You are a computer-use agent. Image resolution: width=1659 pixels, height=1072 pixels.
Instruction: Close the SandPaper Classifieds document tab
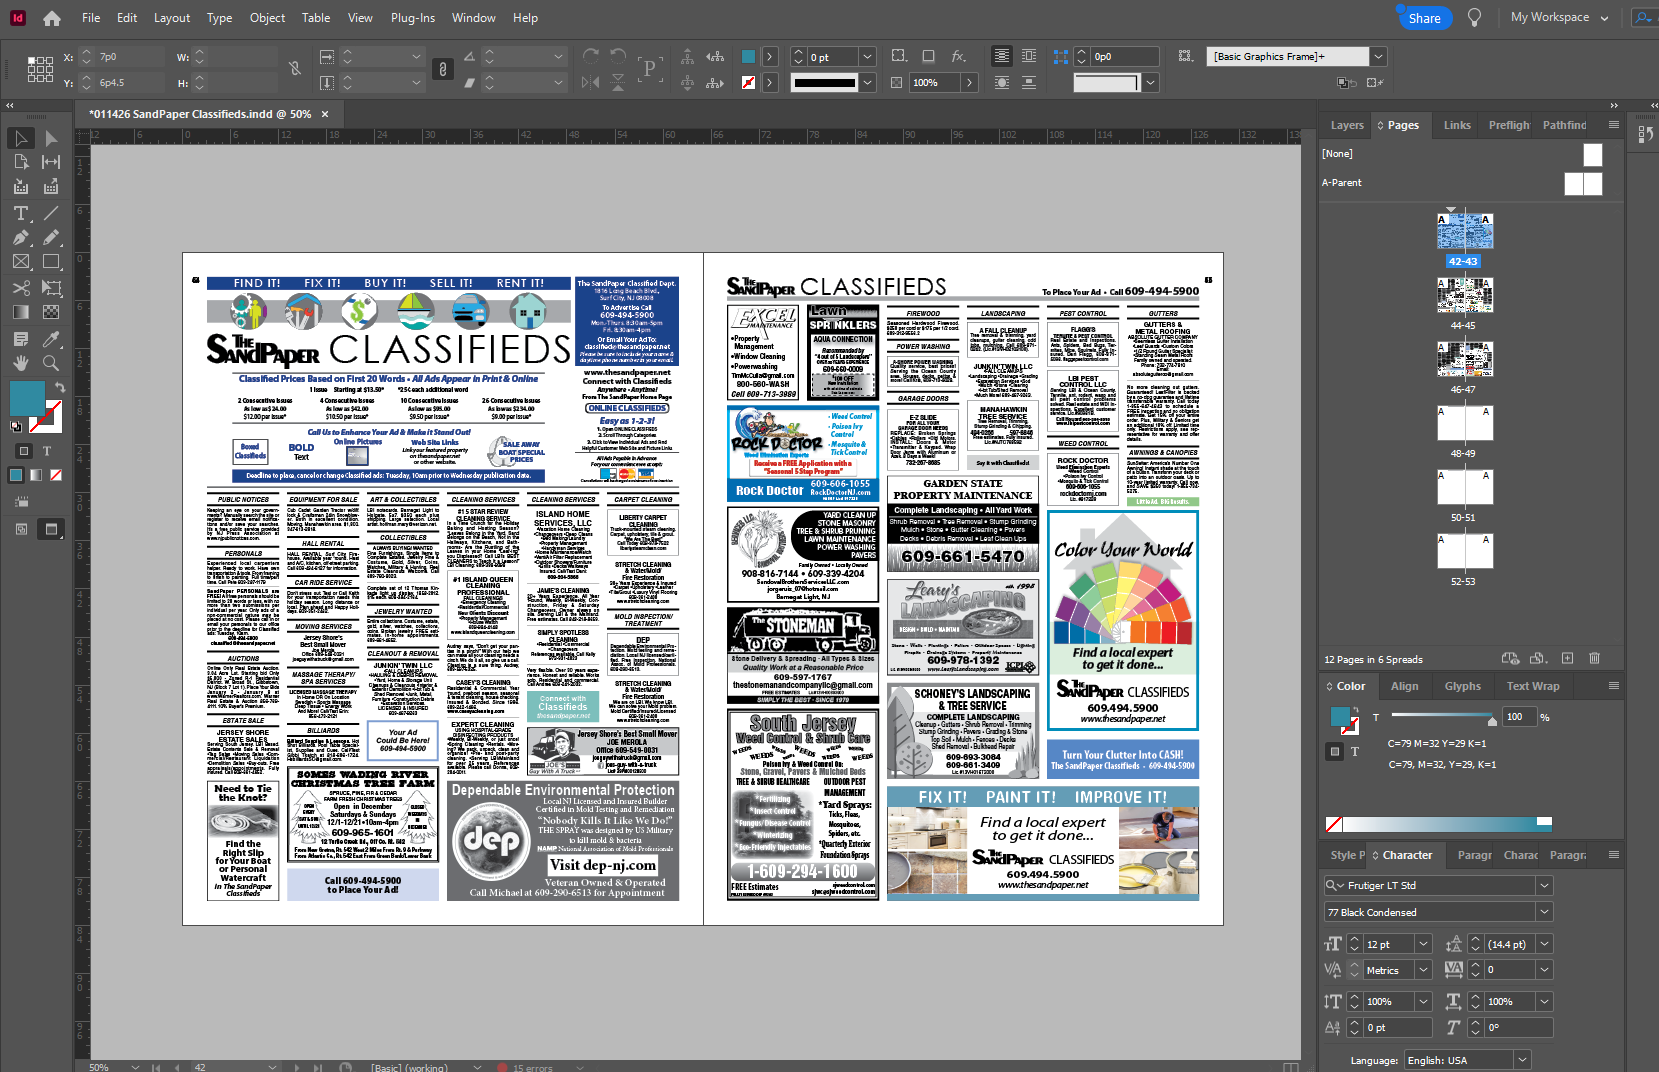click(x=325, y=114)
